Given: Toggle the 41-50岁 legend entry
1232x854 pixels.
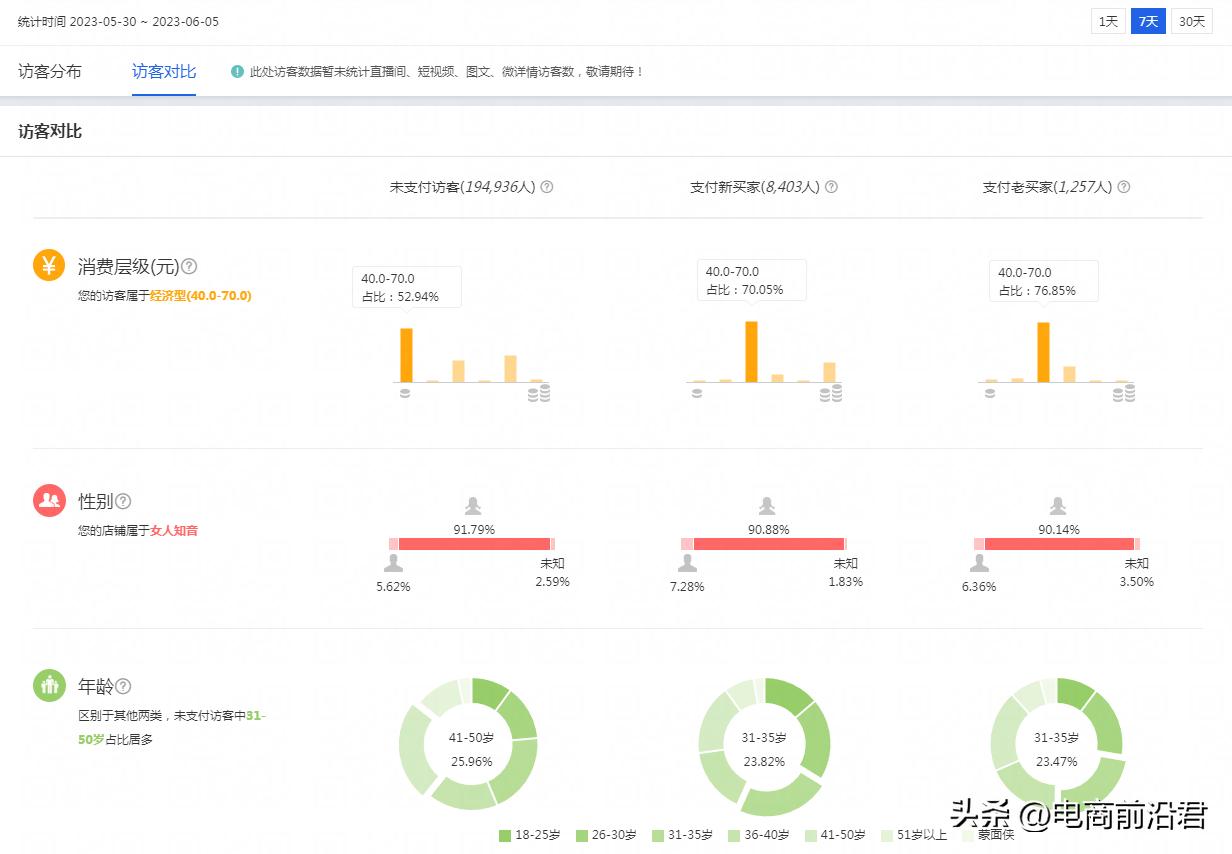Looking at the screenshot, I should pyautogui.click(x=836, y=835).
